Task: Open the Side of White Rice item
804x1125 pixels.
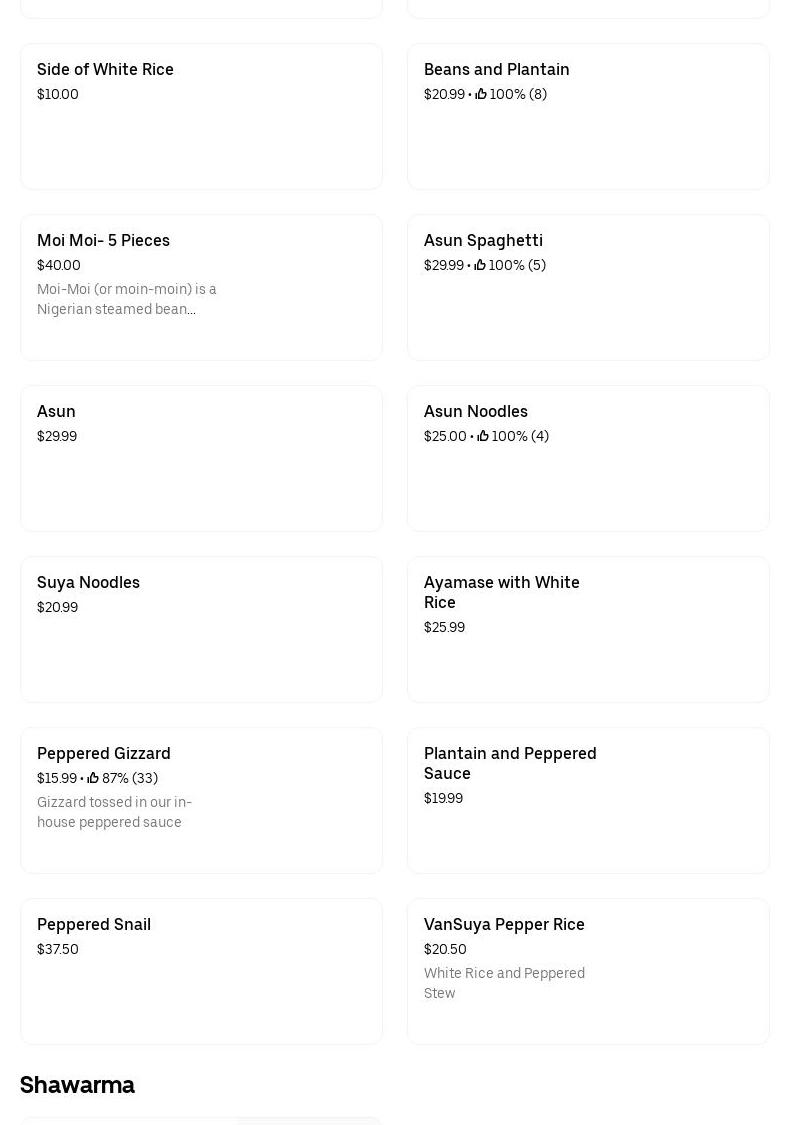Action: 105,69
